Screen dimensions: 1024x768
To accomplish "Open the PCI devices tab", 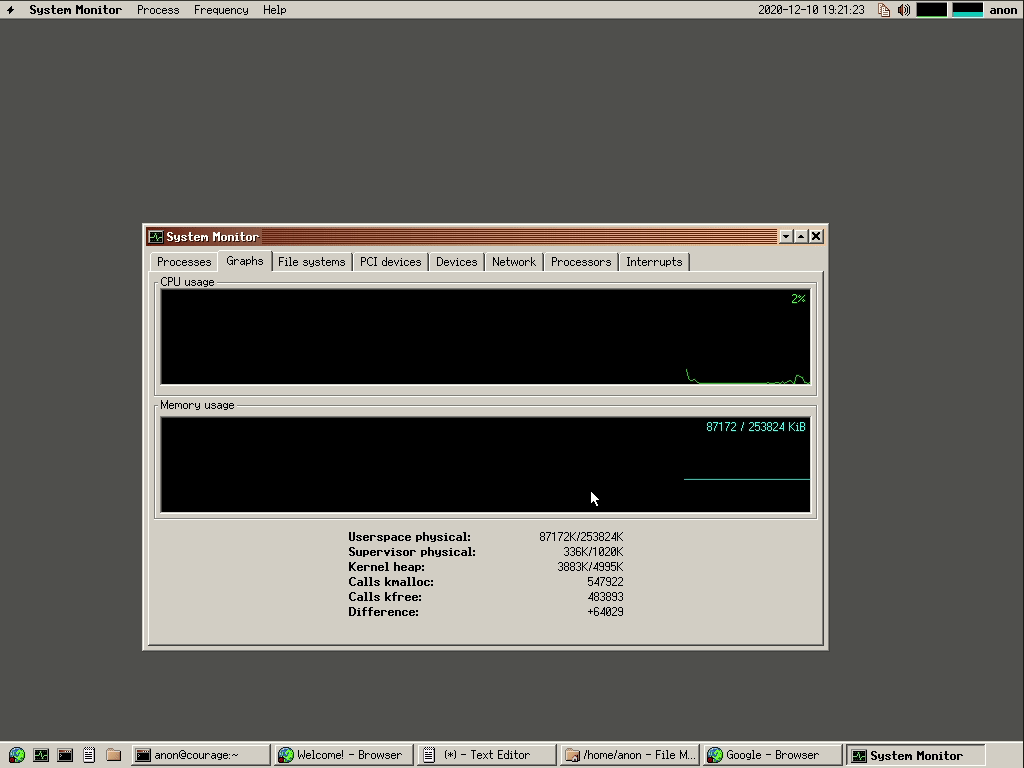I will click(x=391, y=262).
